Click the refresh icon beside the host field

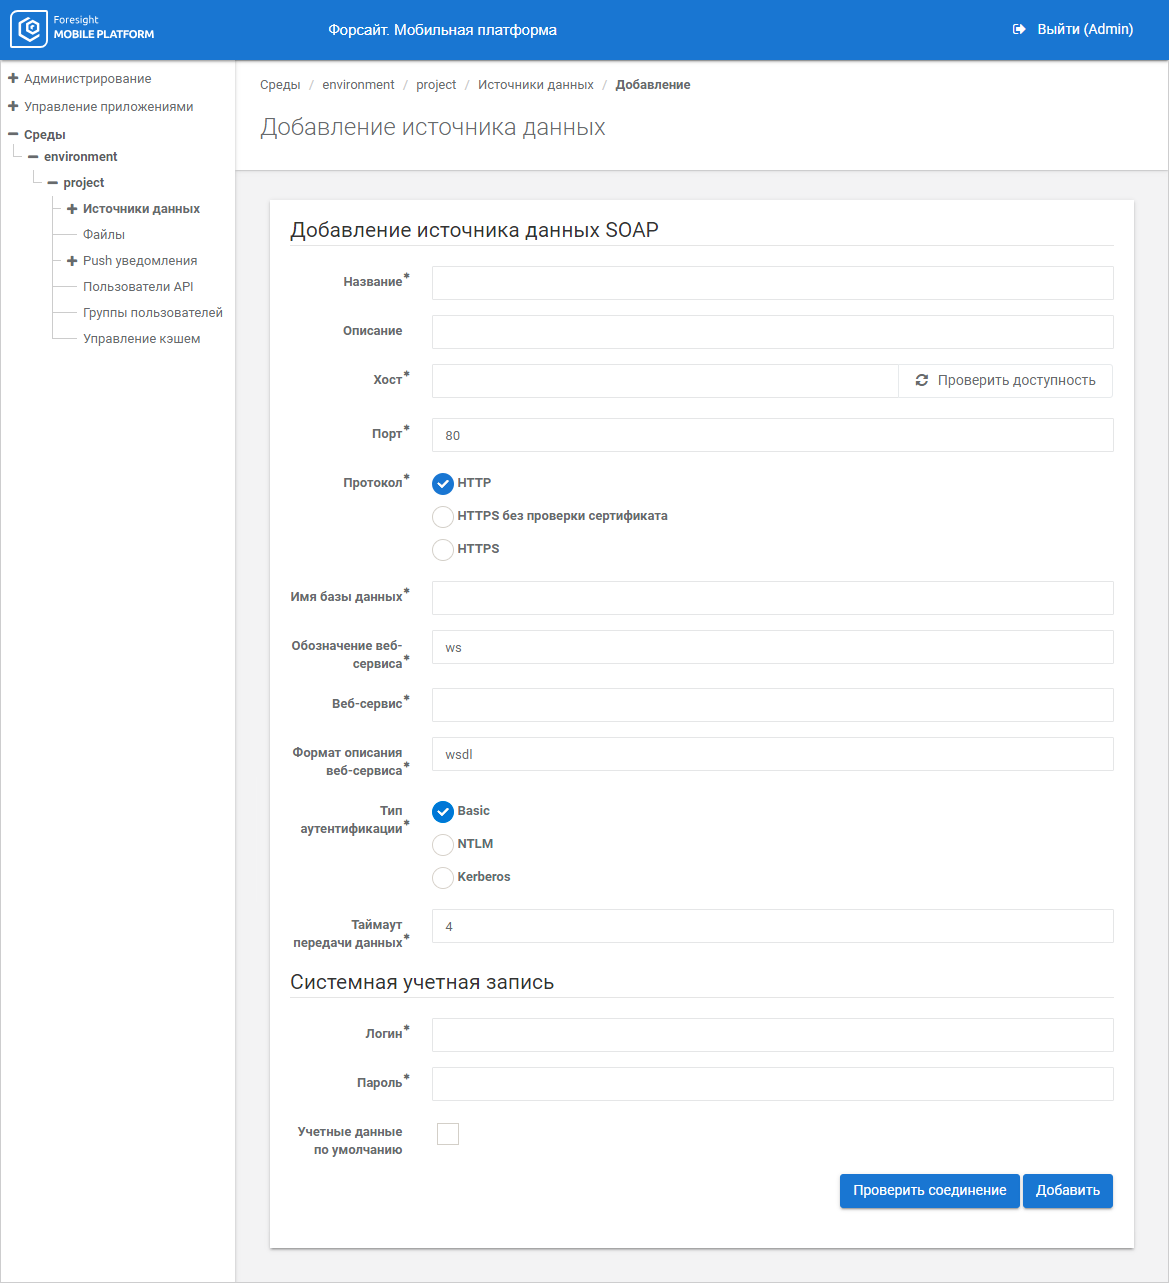coord(922,381)
